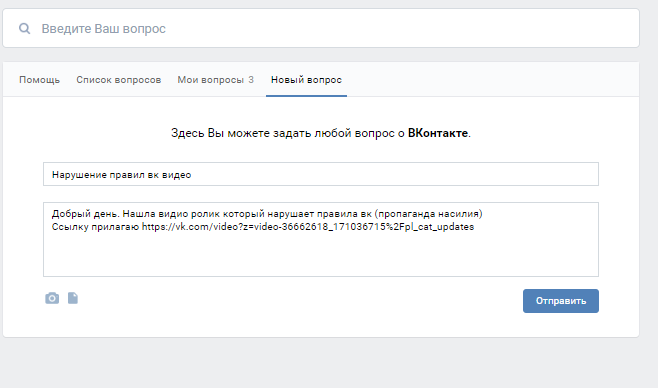Attach a photo with the camera icon
This screenshot has height=388, width=658.
tap(52, 298)
